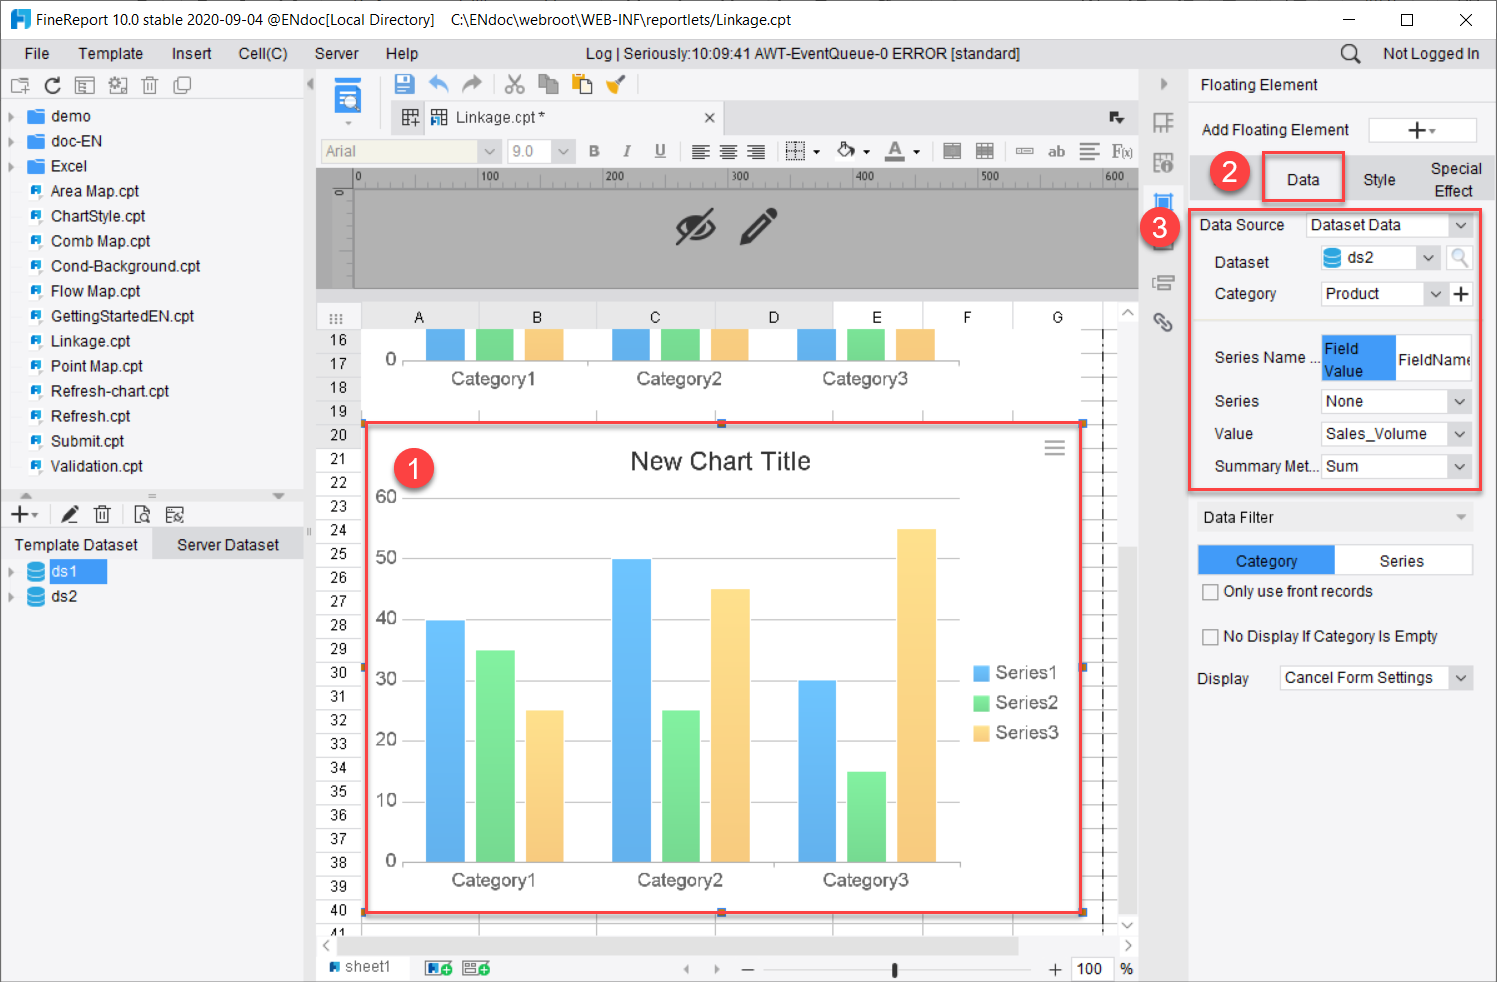The image size is (1497, 982).
Task: Insert formula with the F(x) icon
Action: [1122, 151]
